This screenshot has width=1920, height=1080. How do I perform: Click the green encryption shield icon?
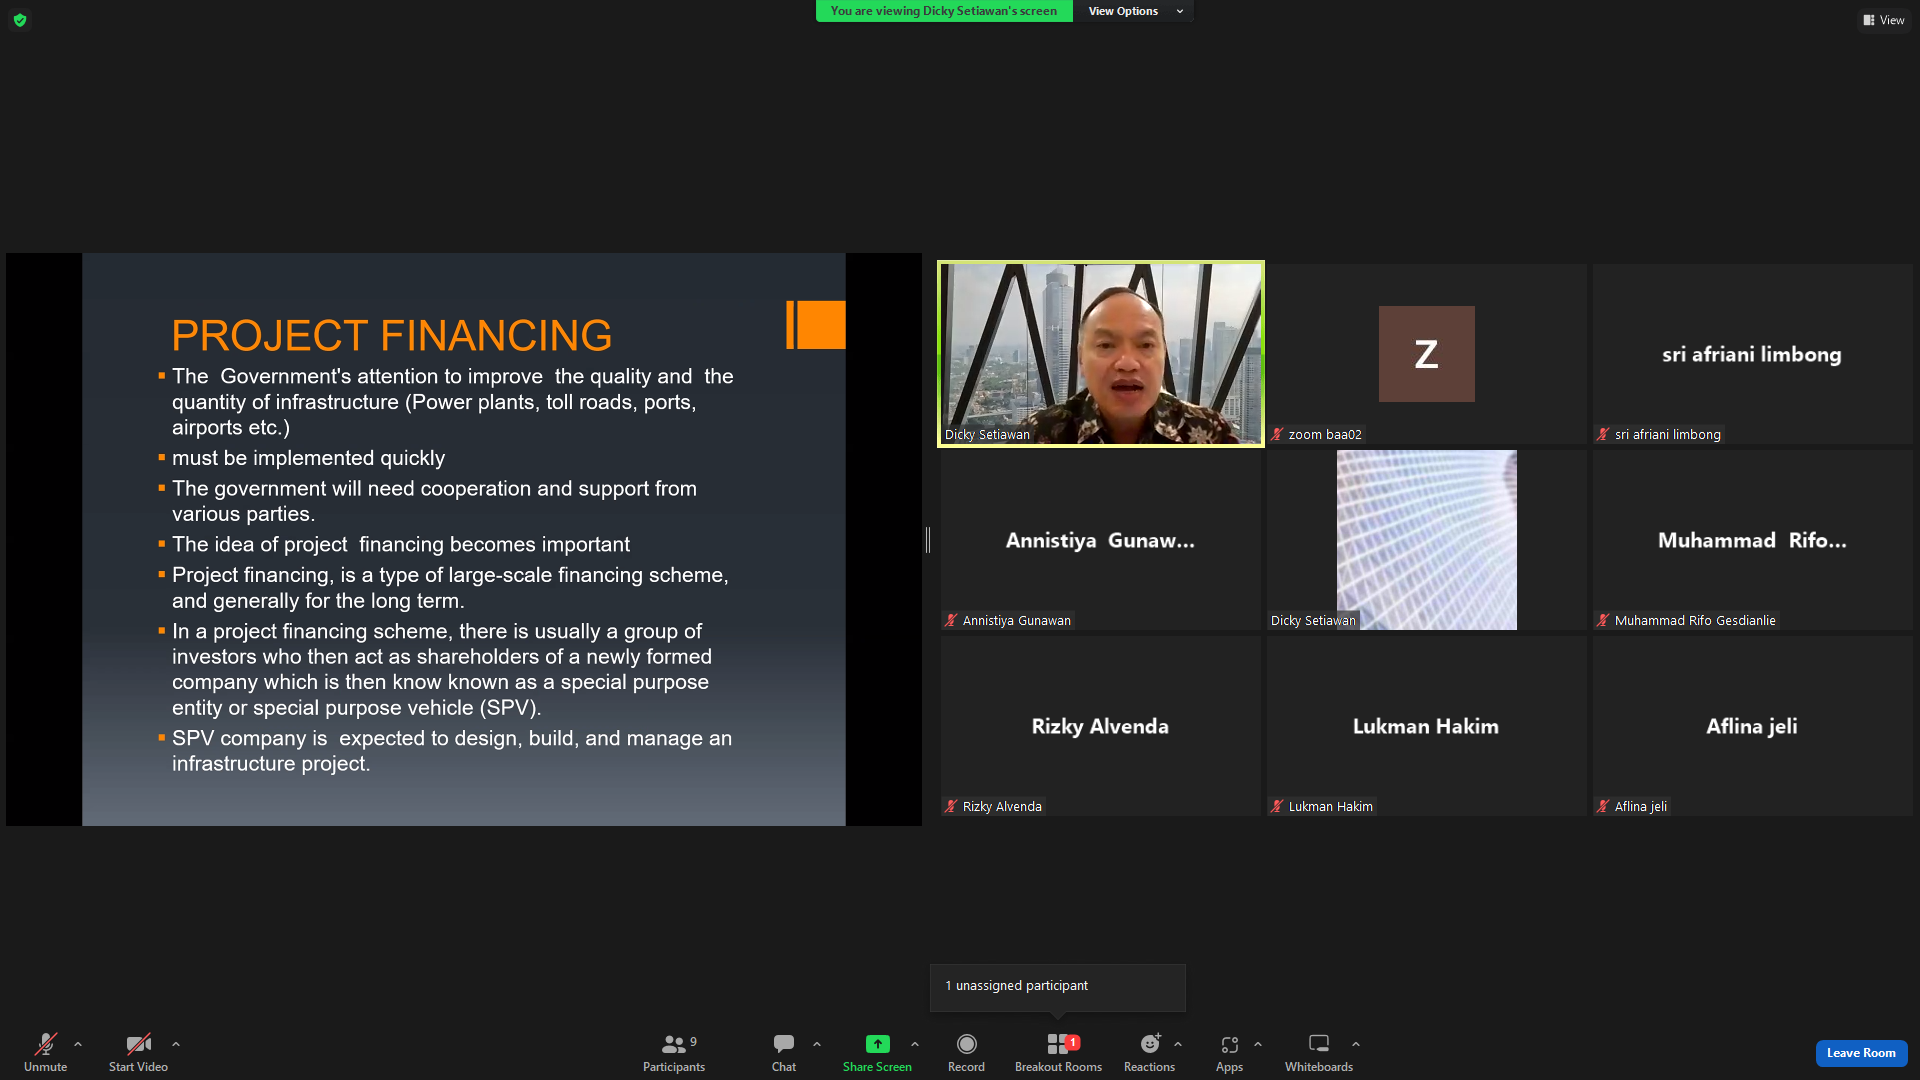coord(20,20)
